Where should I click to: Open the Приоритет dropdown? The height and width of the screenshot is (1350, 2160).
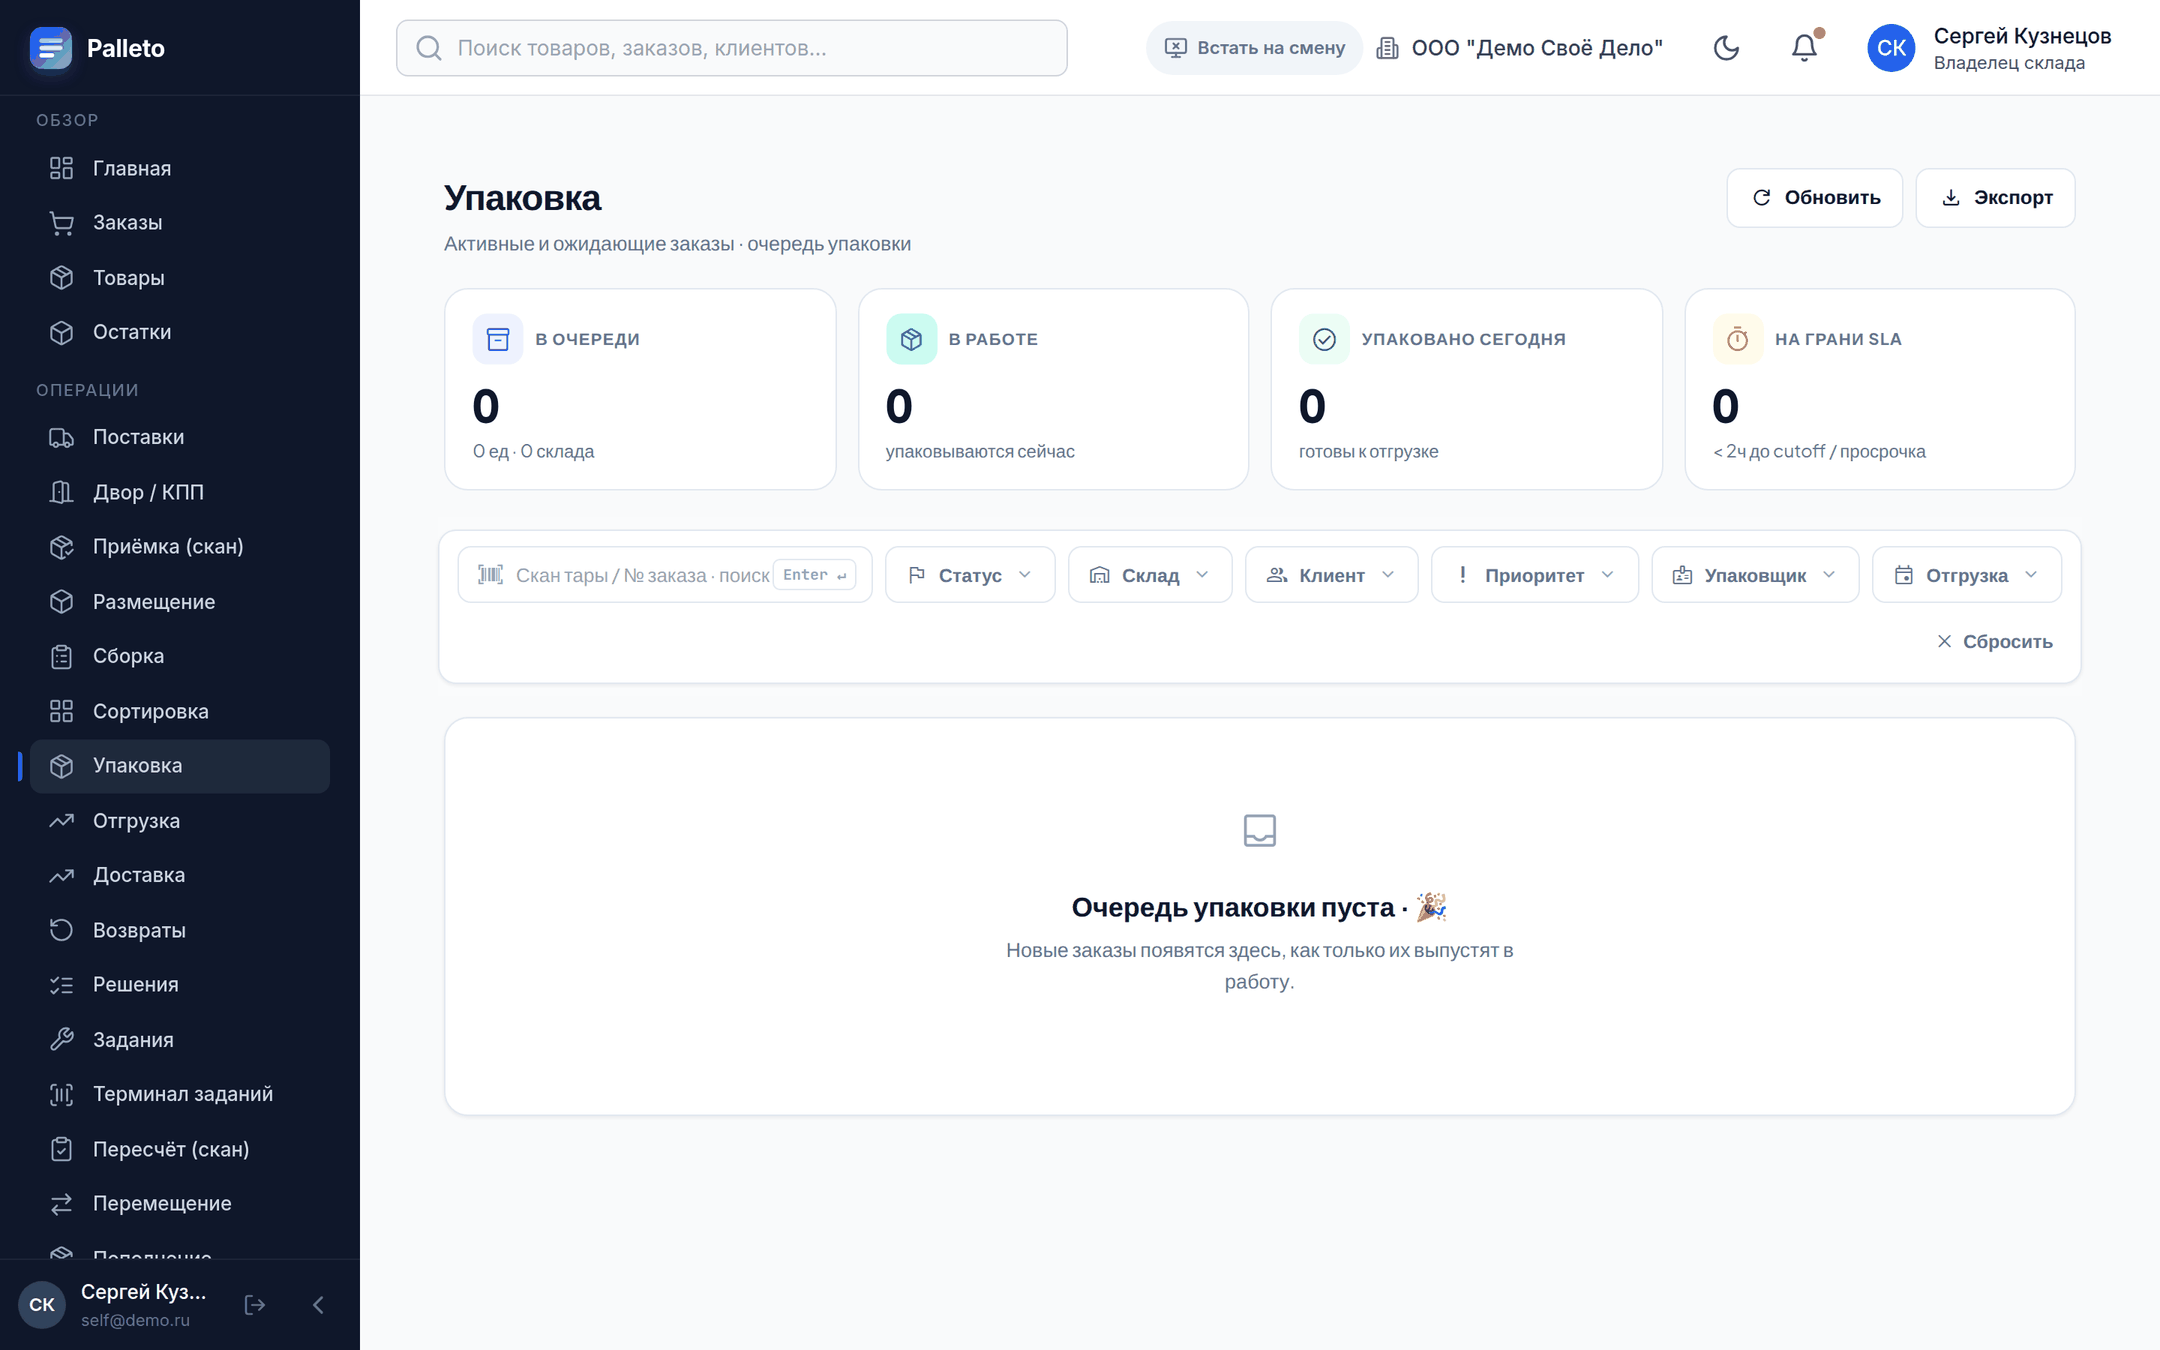click(1535, 575)
